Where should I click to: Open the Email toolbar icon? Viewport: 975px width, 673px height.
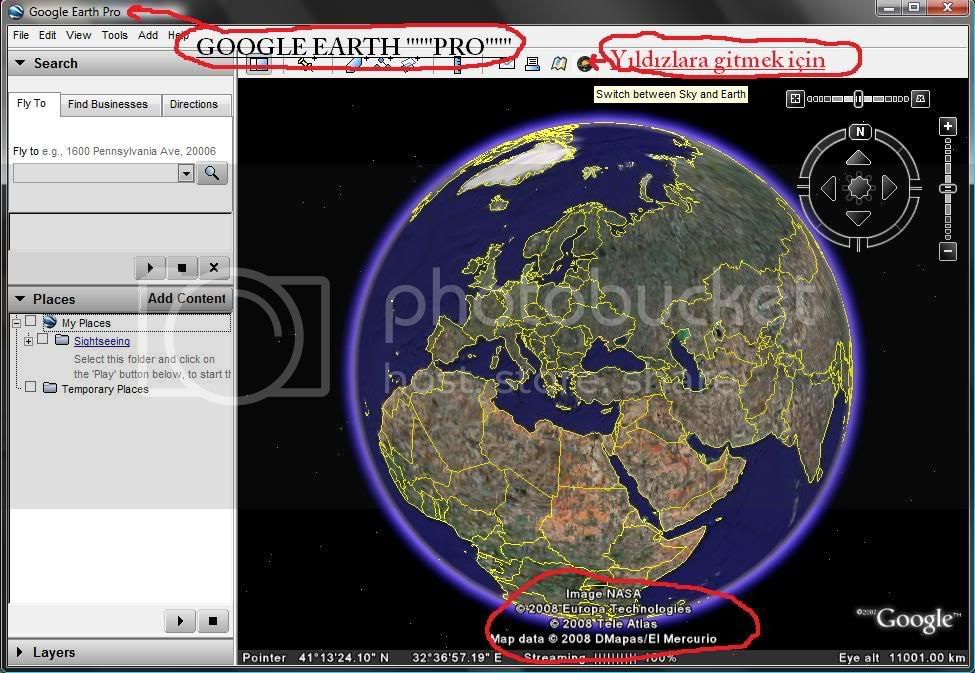point(506,63)
